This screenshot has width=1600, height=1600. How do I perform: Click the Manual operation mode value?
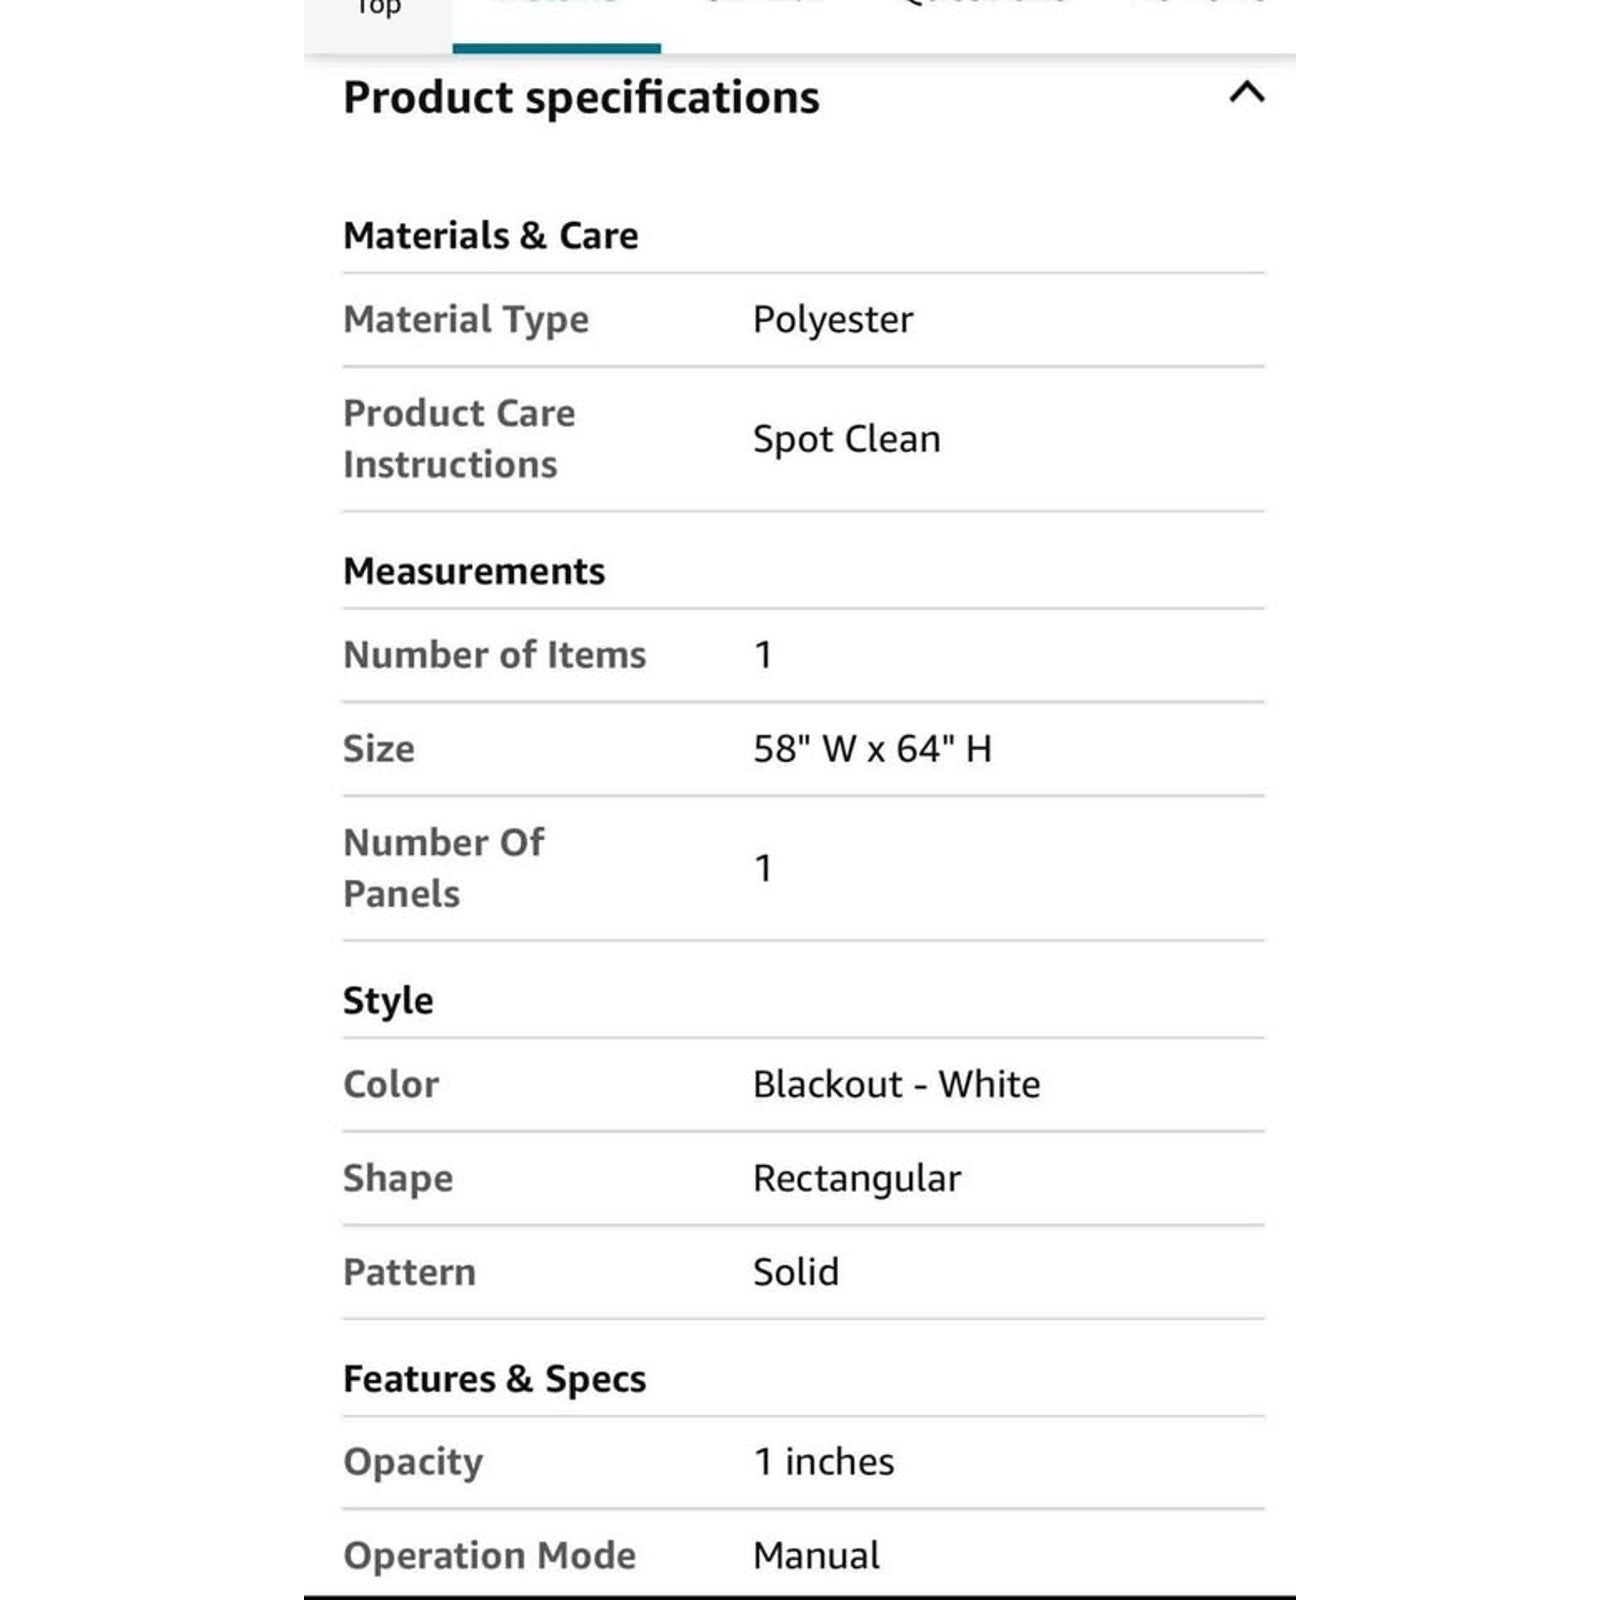pos(816,1556)
